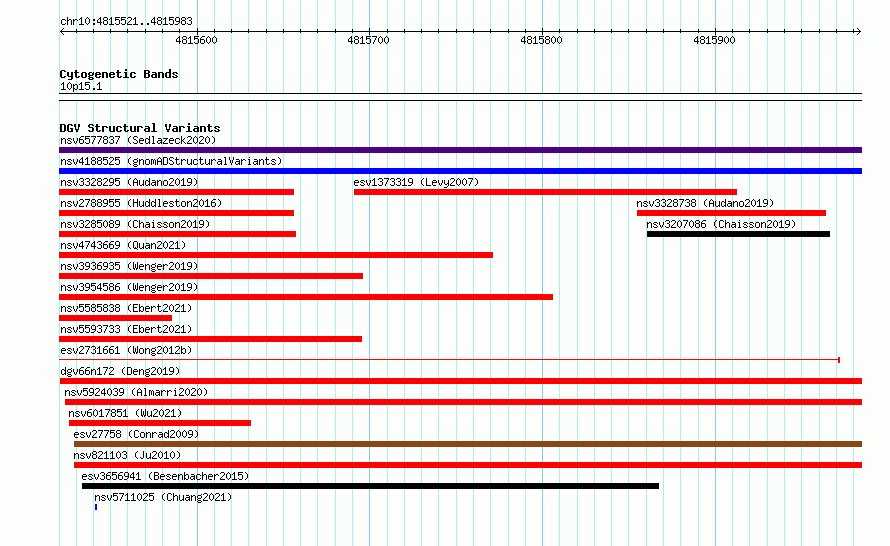The width and height of the screenshot is (890, 546).
Task: Click the nsv6017851 (Wu2021) label
Action: [x=125, y=413]
